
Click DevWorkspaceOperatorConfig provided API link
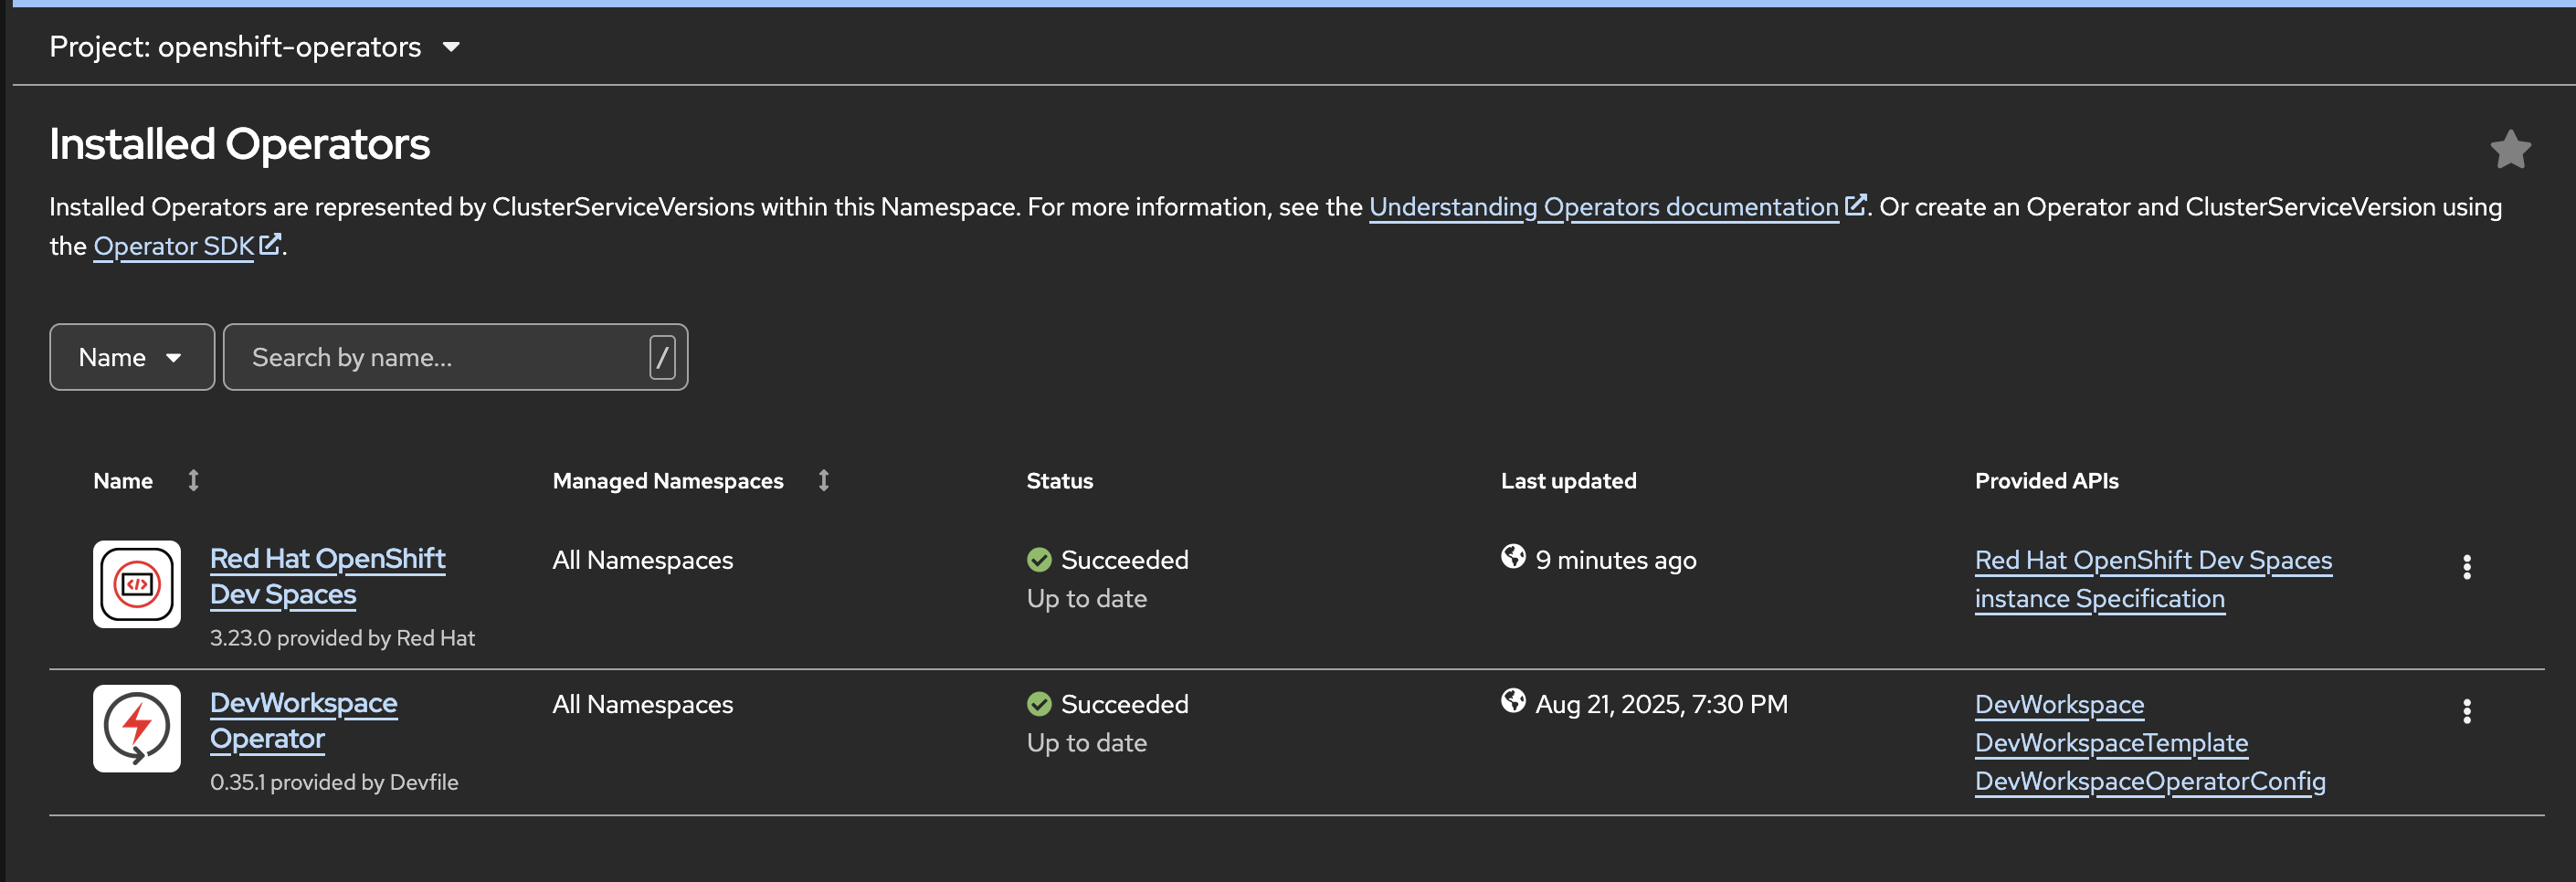pyautogui.click(x=2150, y=781)
